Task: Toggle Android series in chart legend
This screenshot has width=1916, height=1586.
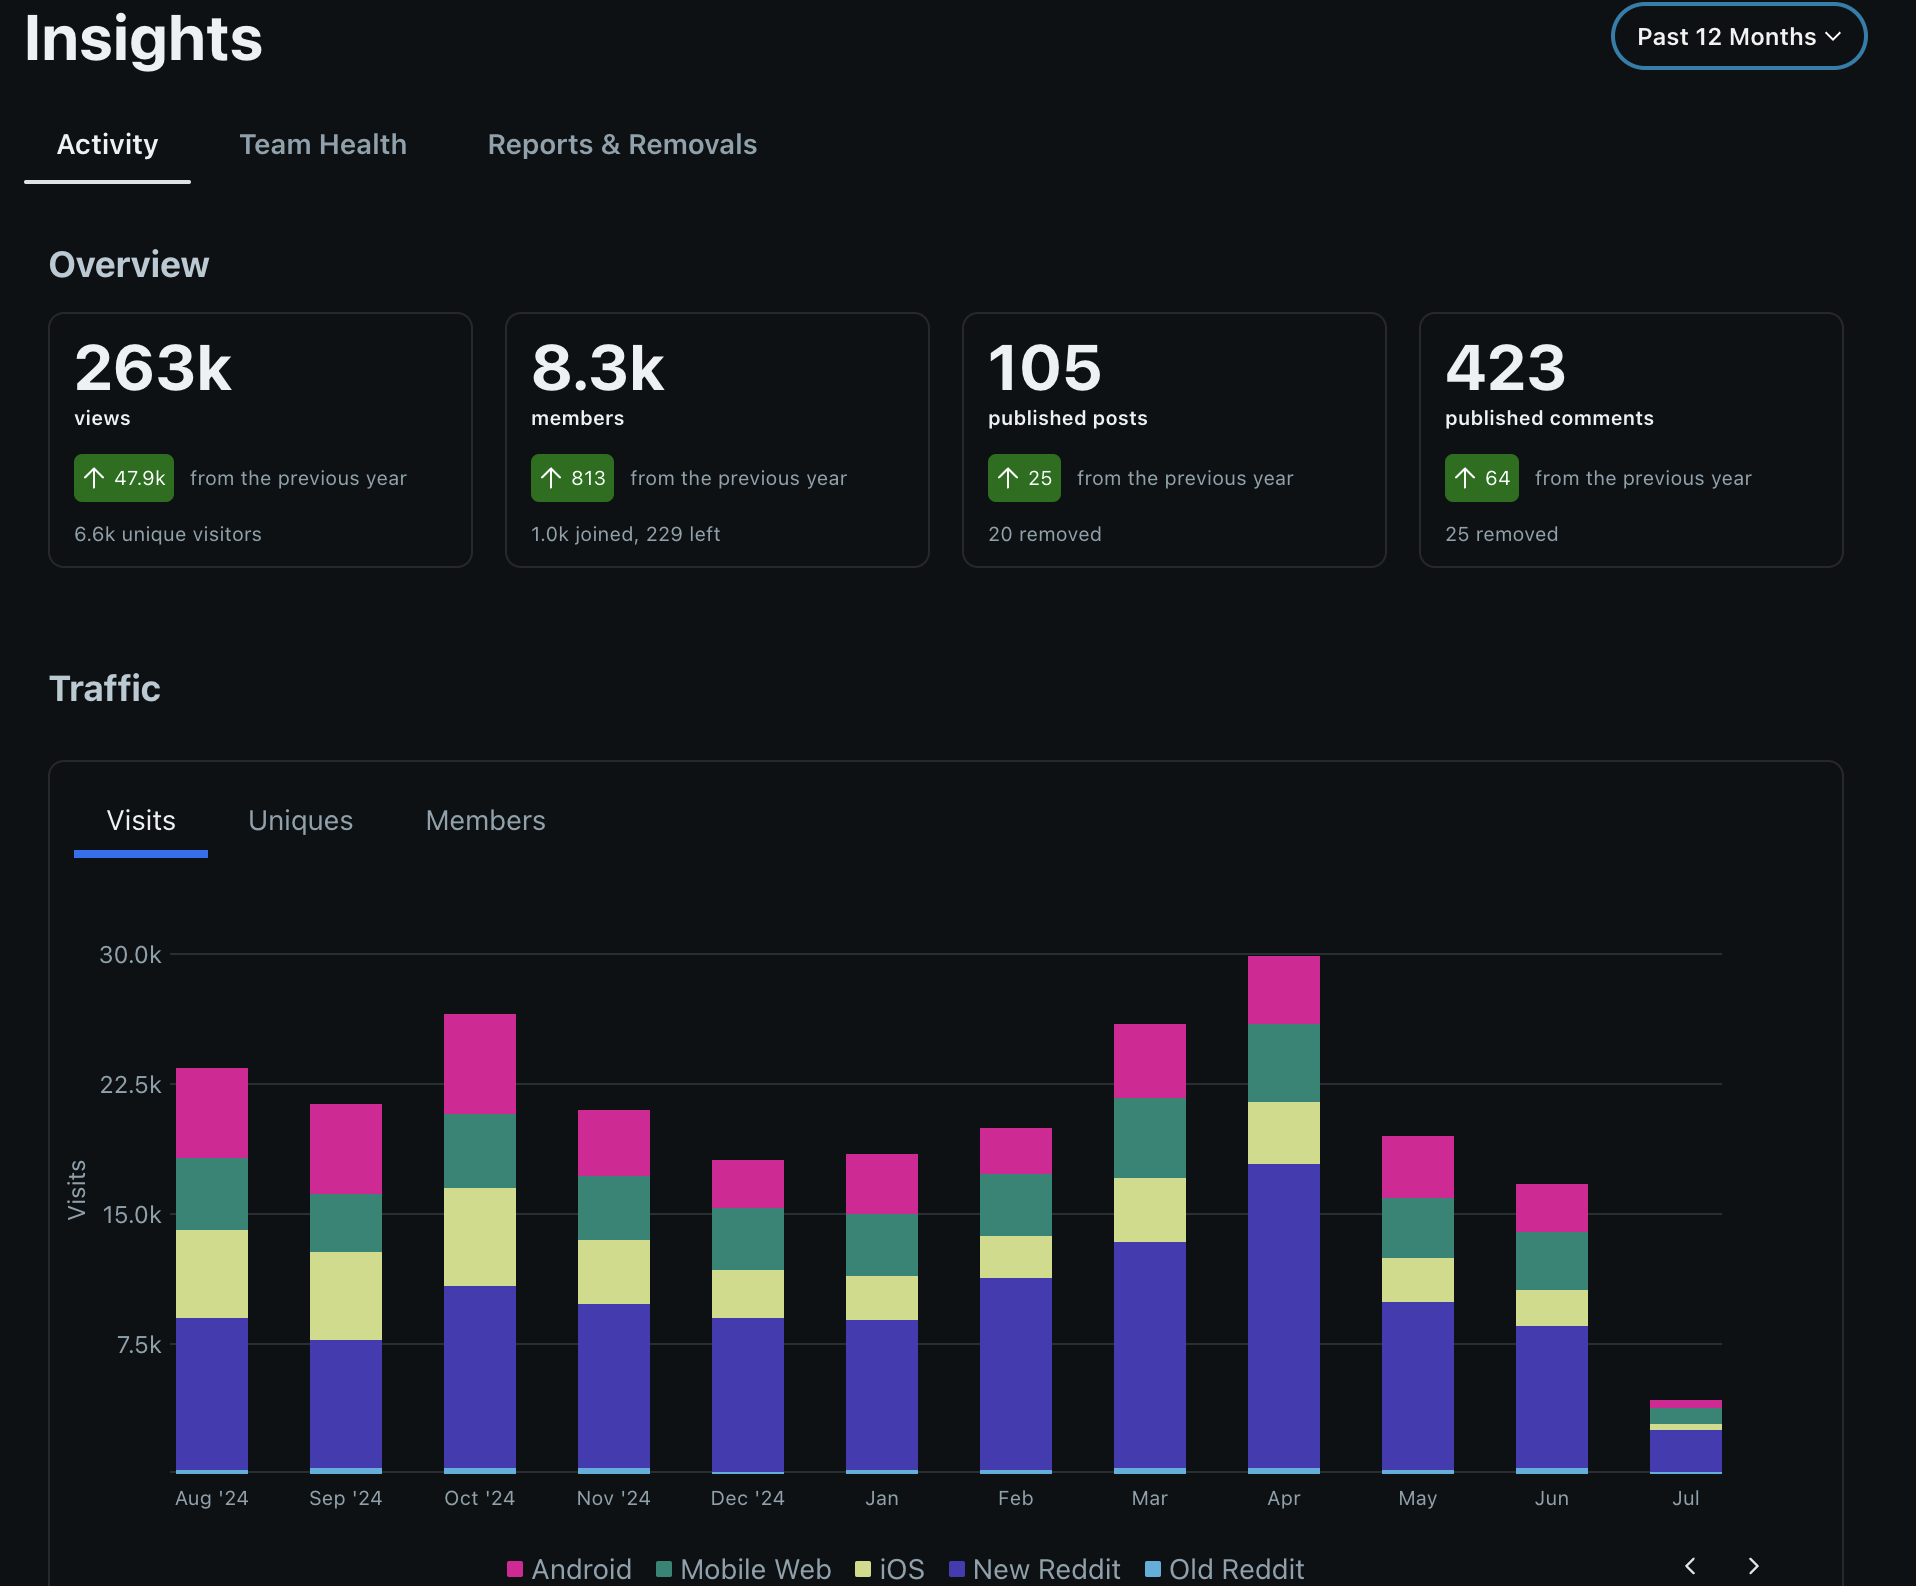Action: pyautogui.click(x=569, y=1569)
